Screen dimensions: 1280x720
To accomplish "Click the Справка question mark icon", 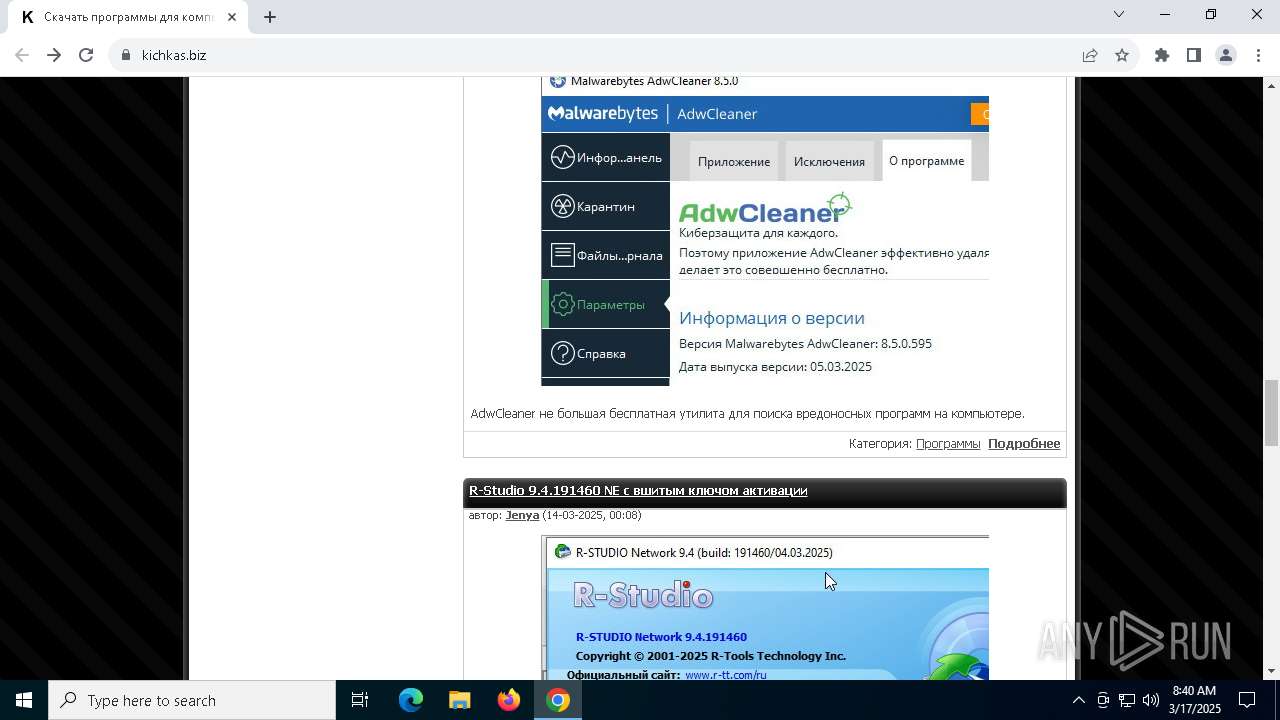I will click(562, 353).
